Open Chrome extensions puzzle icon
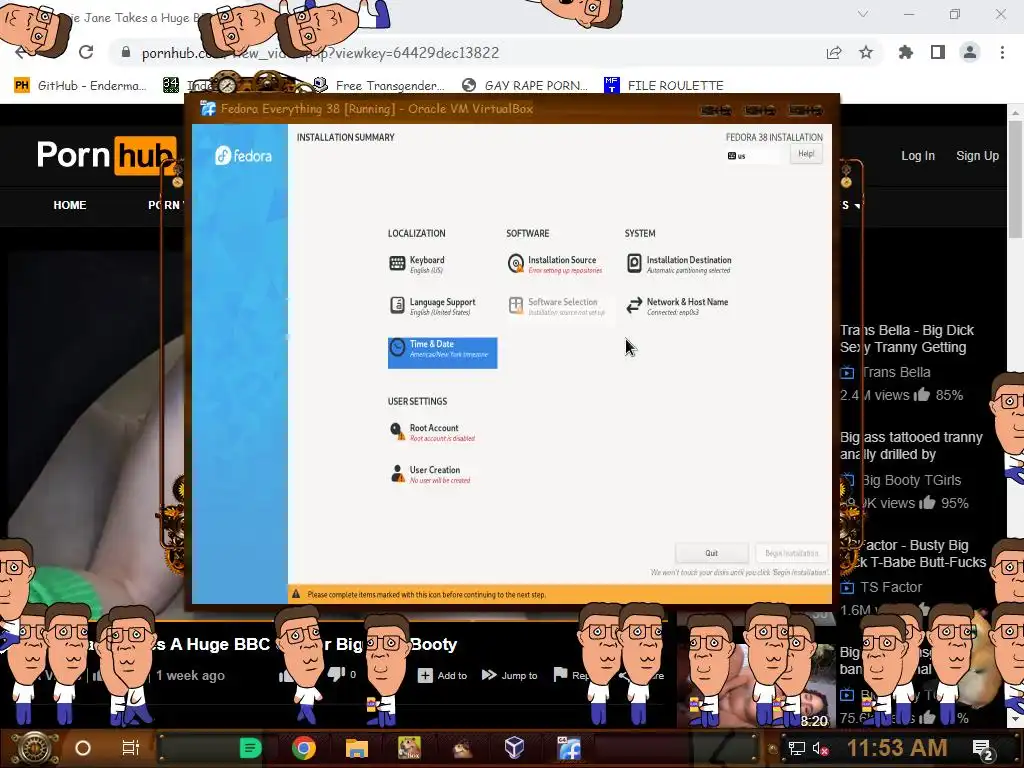 click(906, 52)
